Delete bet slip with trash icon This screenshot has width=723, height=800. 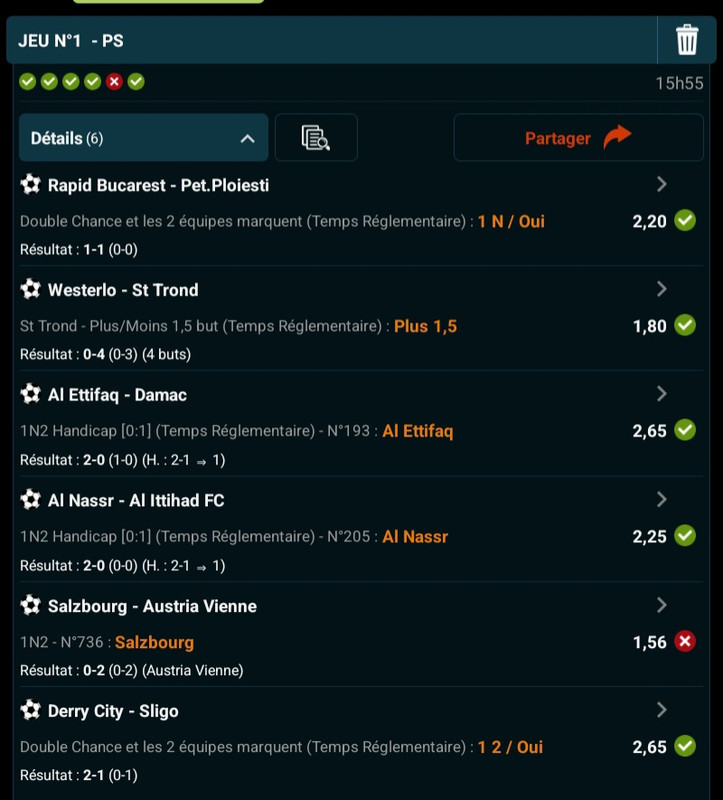pyautogui.click(x=687, y=40)
